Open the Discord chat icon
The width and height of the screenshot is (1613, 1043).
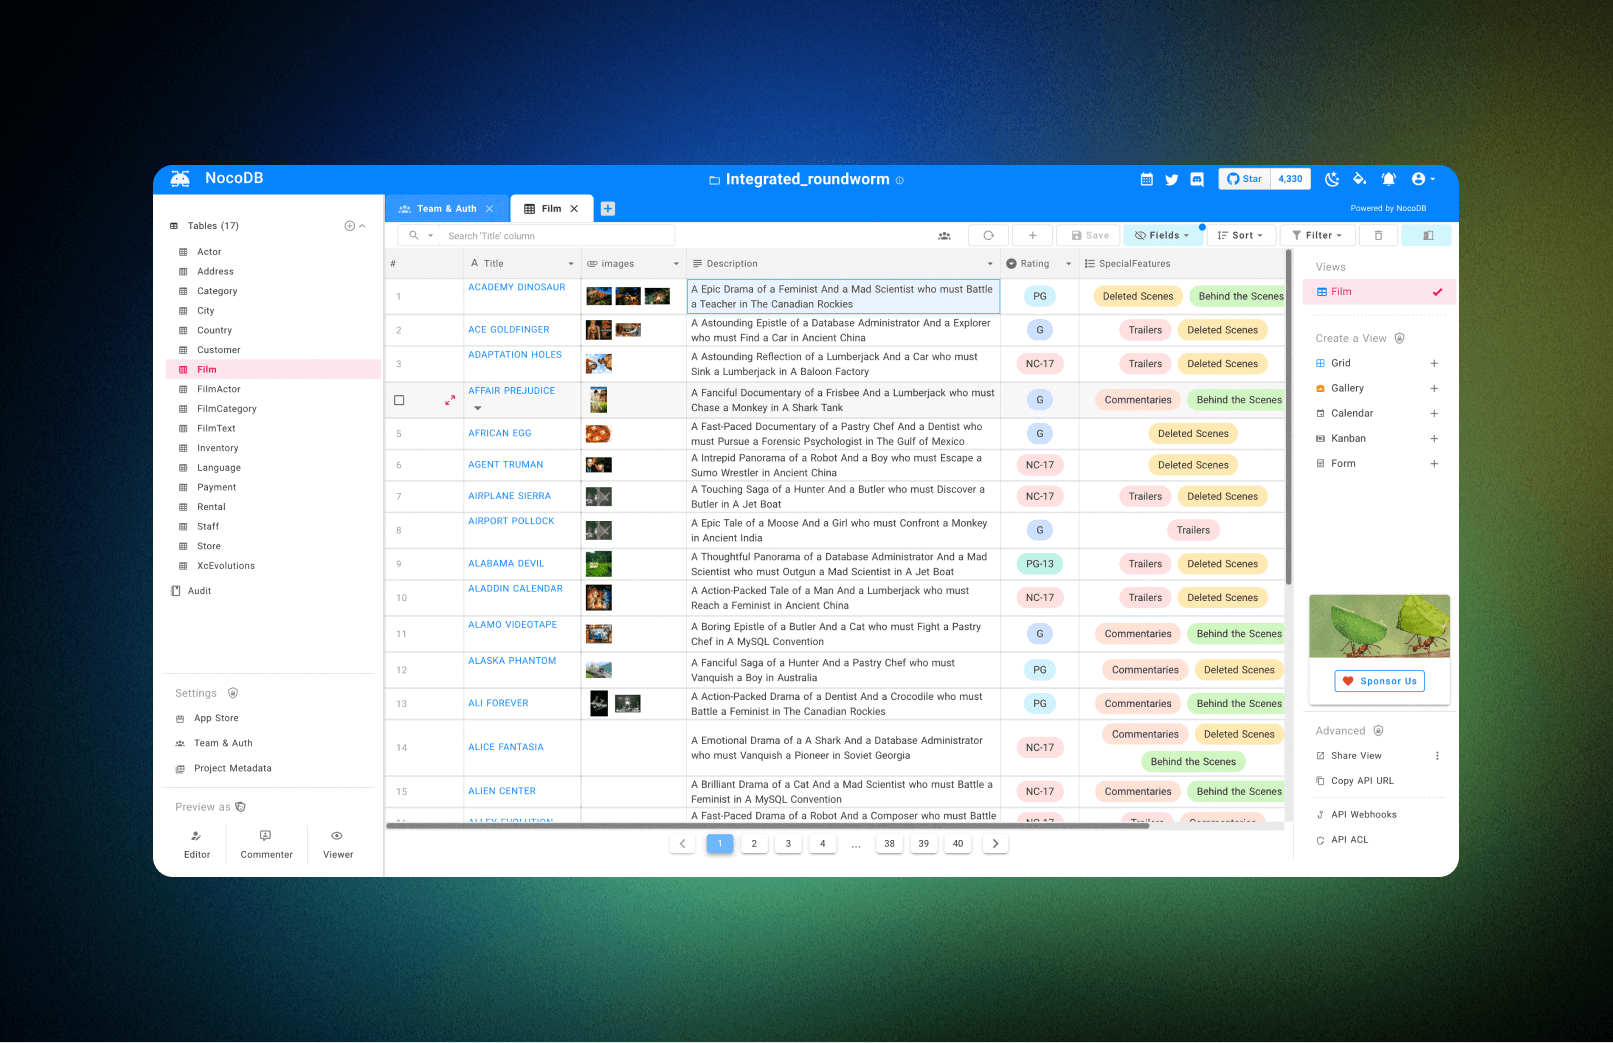click(x=1196, y=179)
